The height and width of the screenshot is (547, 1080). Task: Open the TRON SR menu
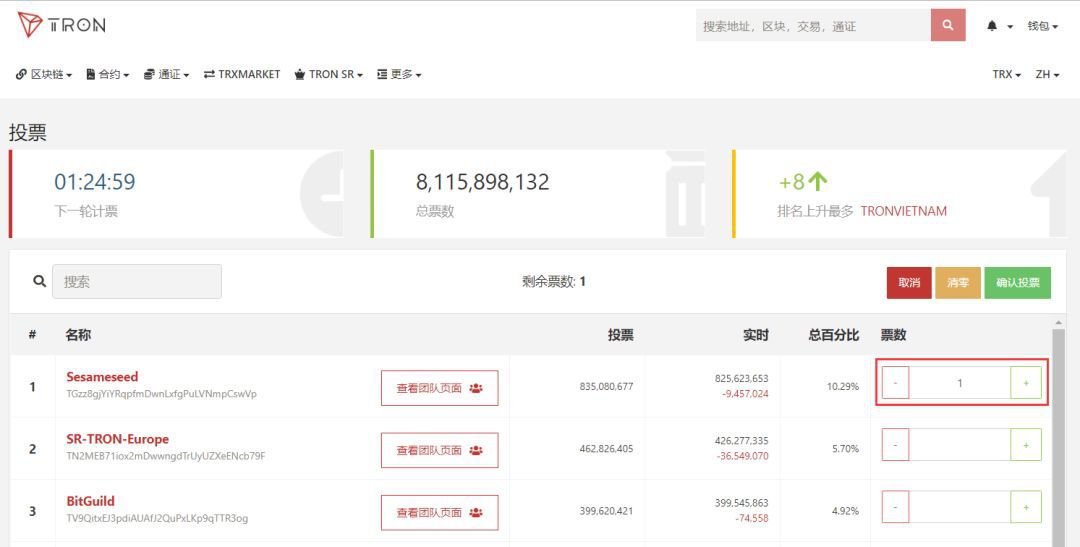[329, 74]
